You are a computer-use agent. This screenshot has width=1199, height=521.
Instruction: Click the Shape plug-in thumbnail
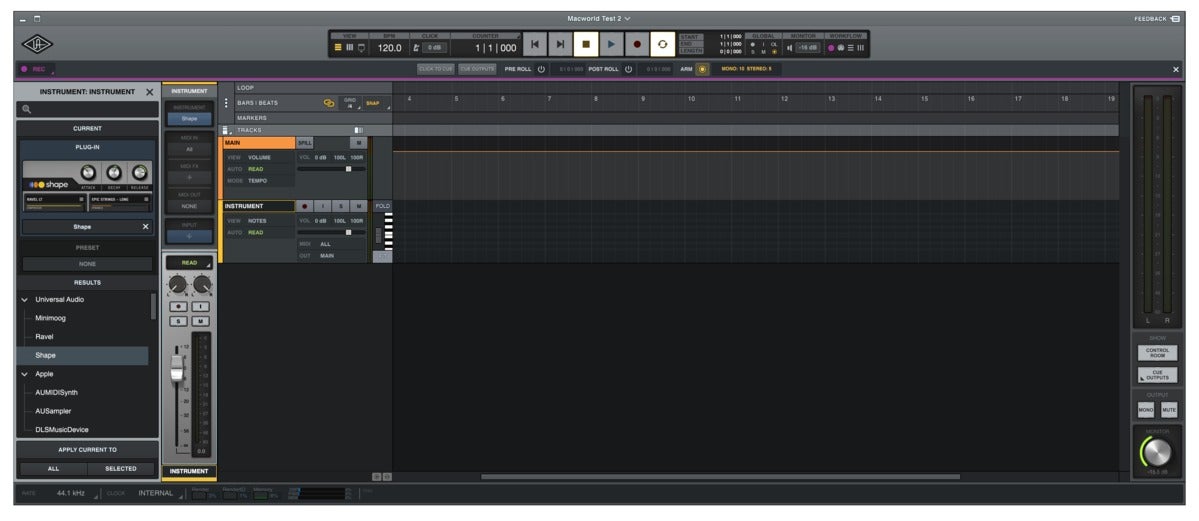tap(87, 186)
